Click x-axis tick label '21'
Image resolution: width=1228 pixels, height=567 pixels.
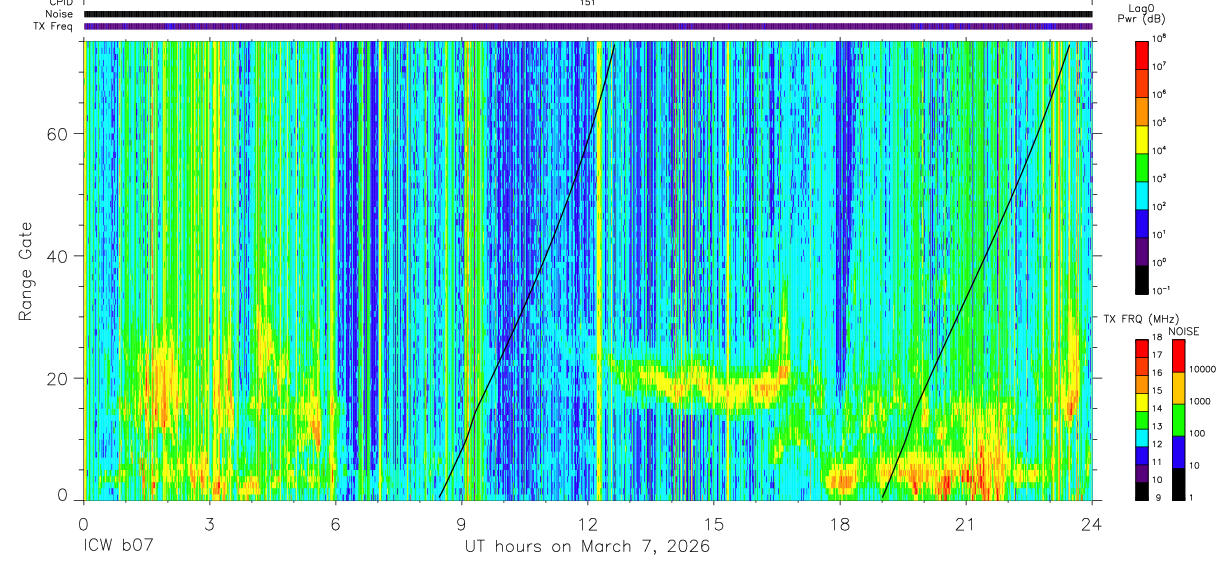[x=966, y=524]
